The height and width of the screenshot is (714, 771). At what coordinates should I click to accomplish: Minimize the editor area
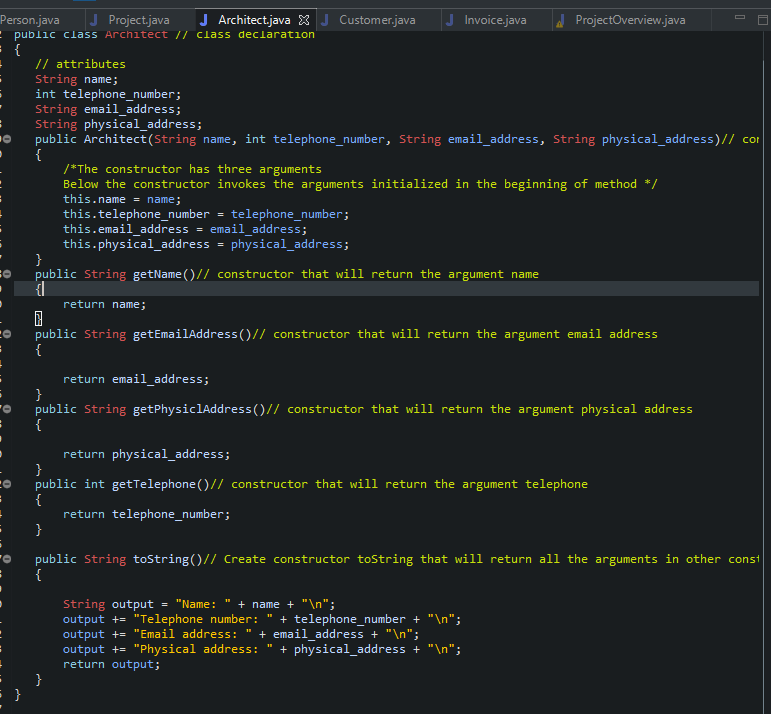(x=740, y=18)
